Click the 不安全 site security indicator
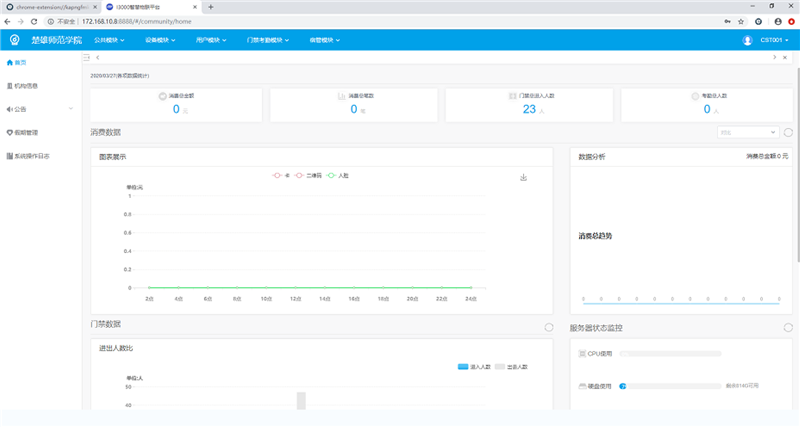The height and width of the screenshot is (427, 800). click(x=62, y=21)
